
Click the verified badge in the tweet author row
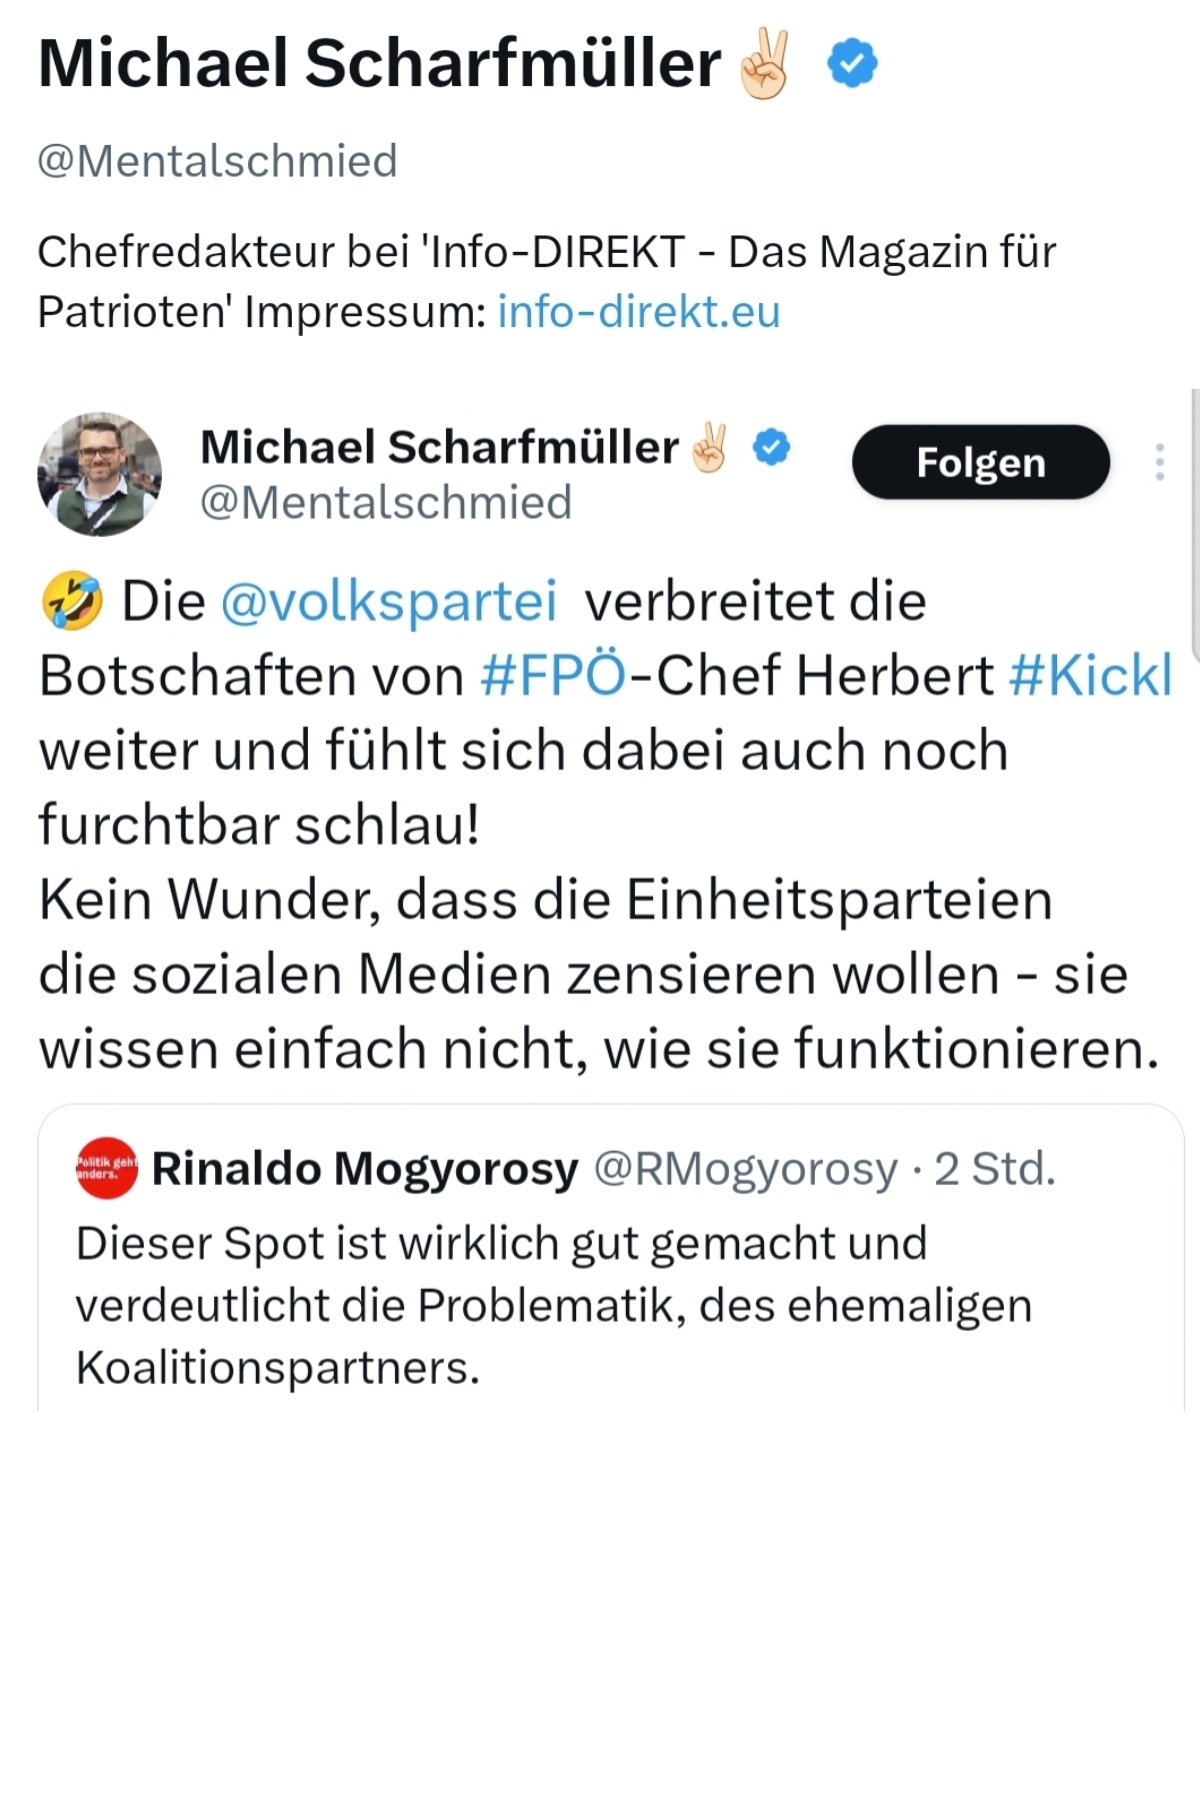771,447
